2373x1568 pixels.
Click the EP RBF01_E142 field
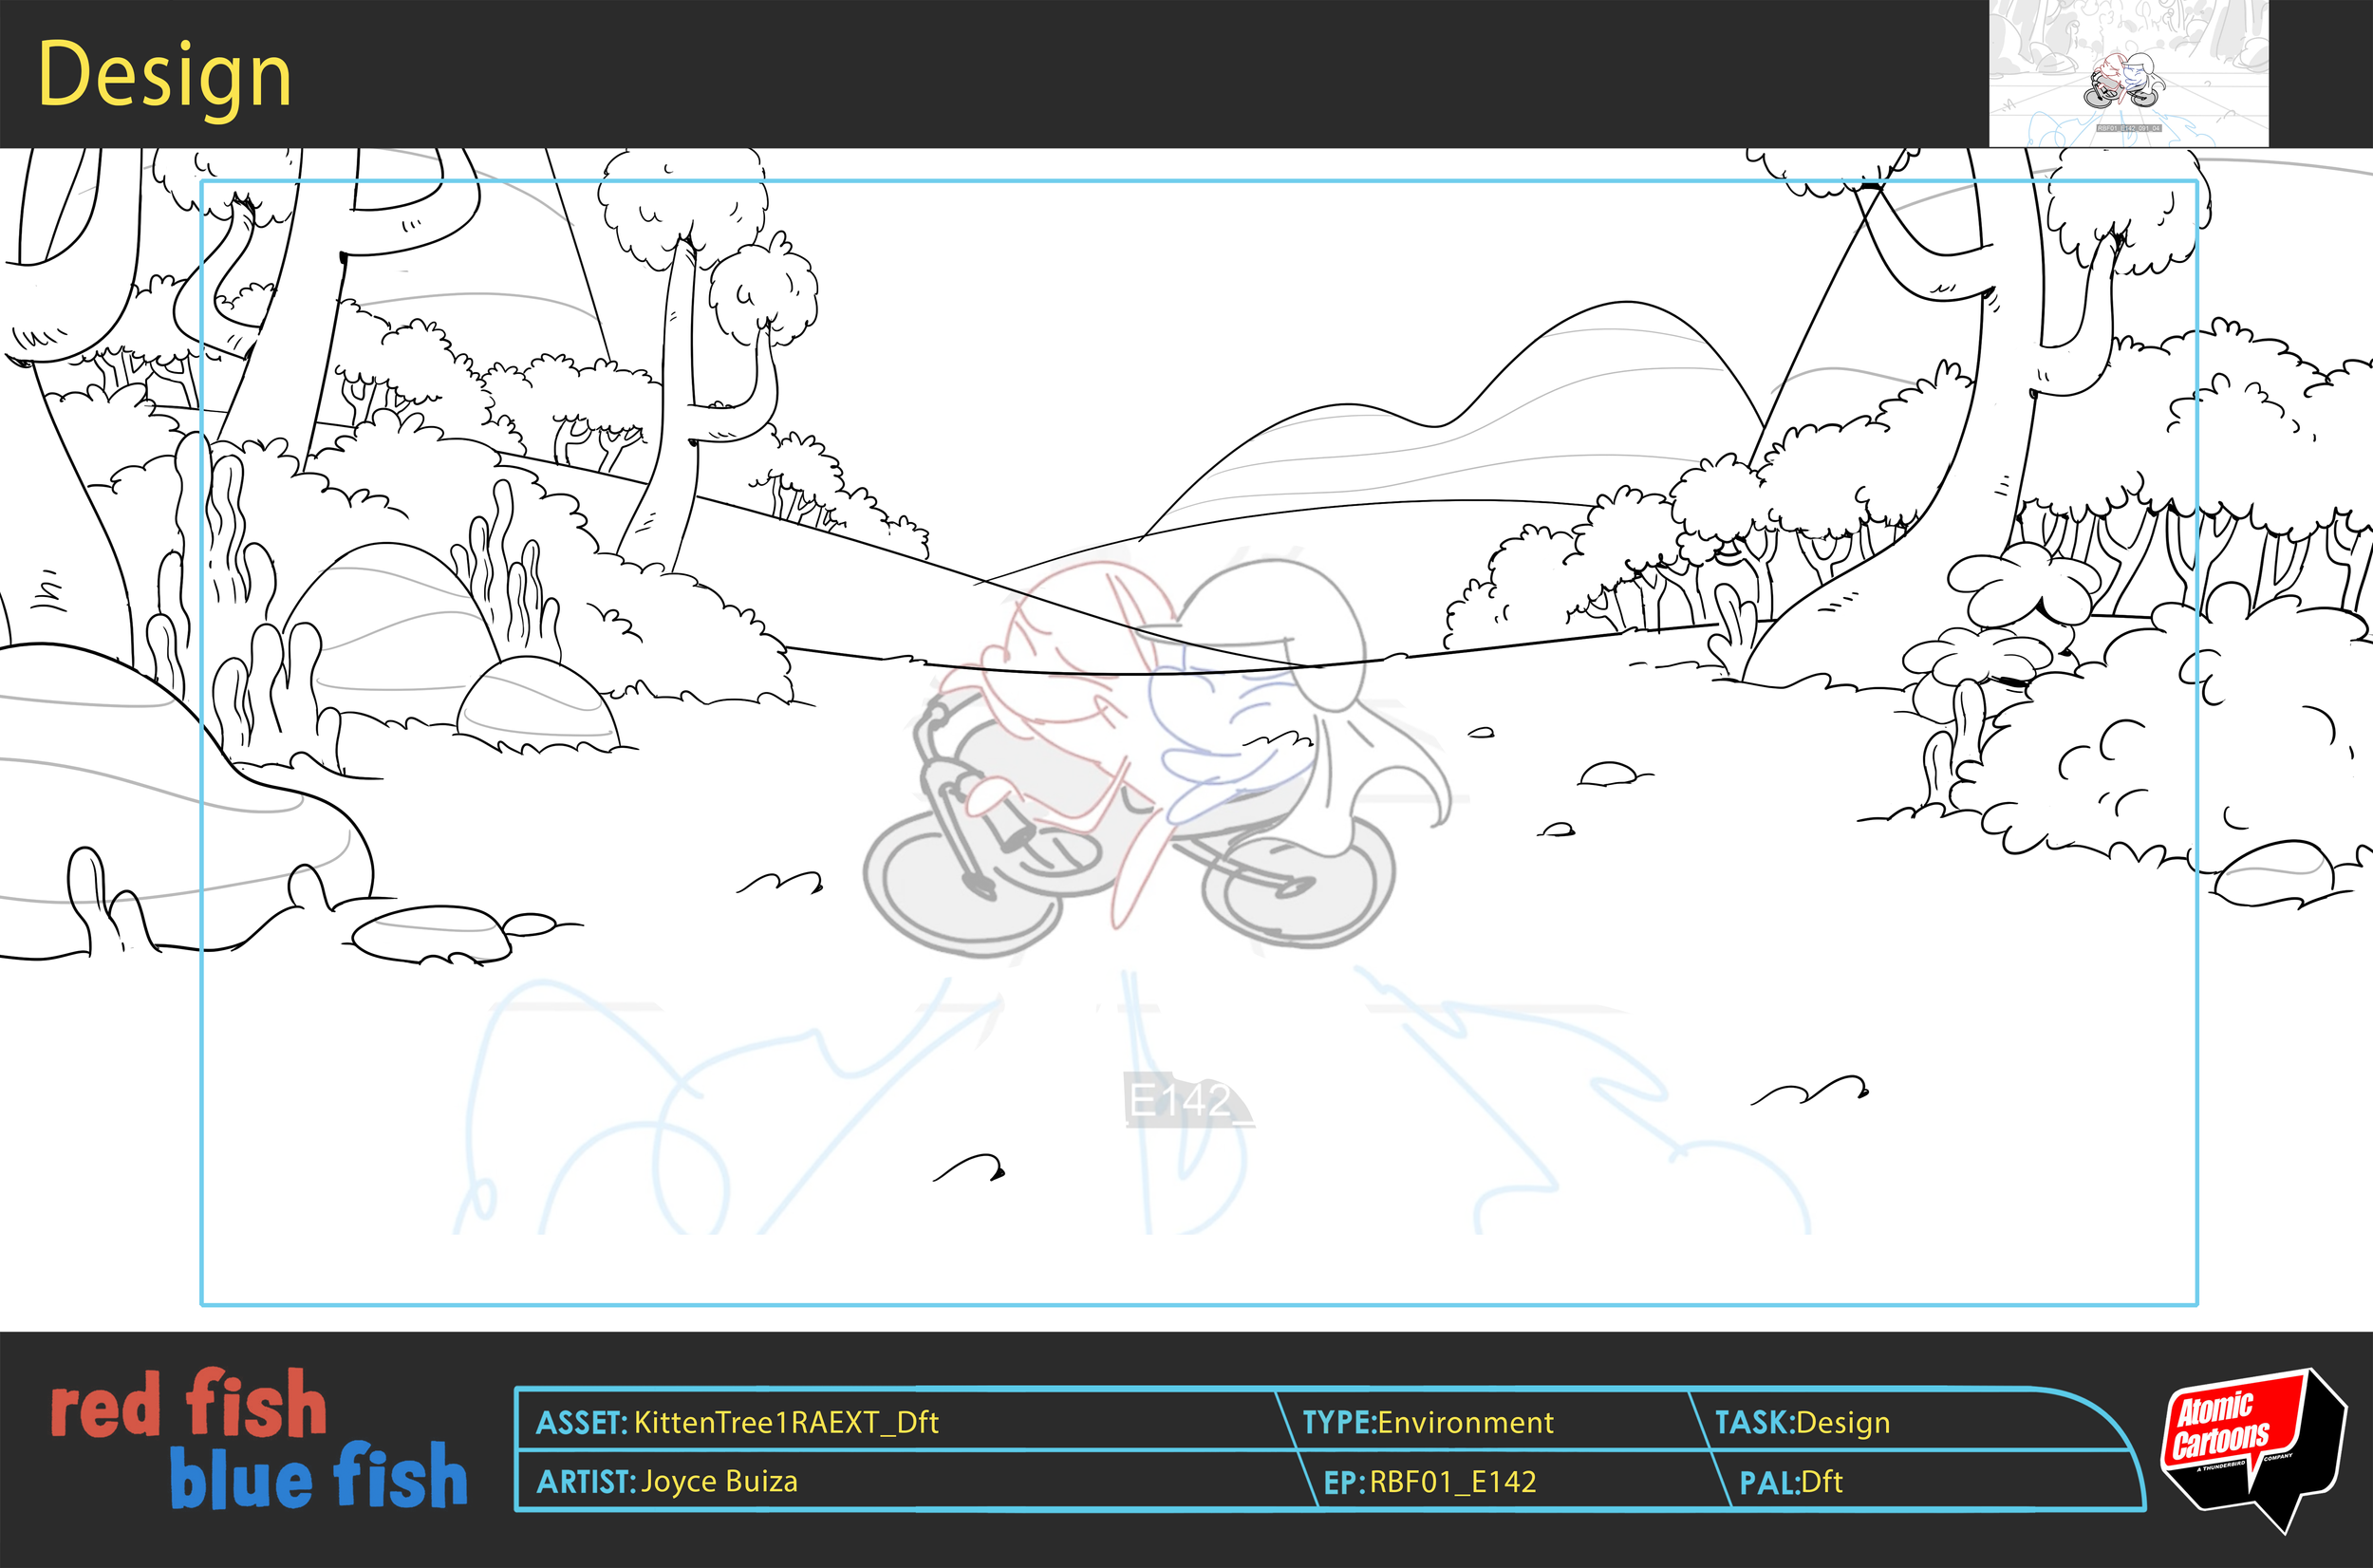pyautogui.click(x=1430, y=1481)
